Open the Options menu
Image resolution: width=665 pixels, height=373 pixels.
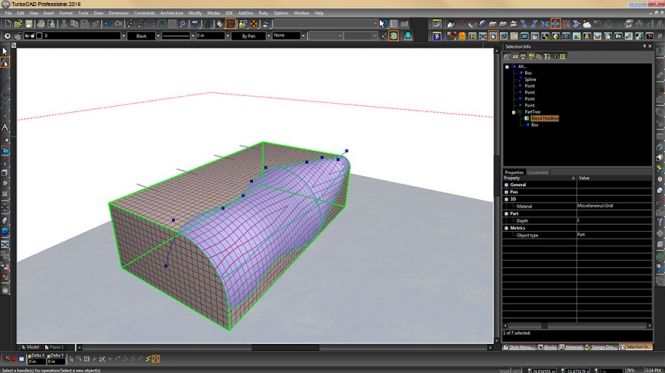pos(281,13)
